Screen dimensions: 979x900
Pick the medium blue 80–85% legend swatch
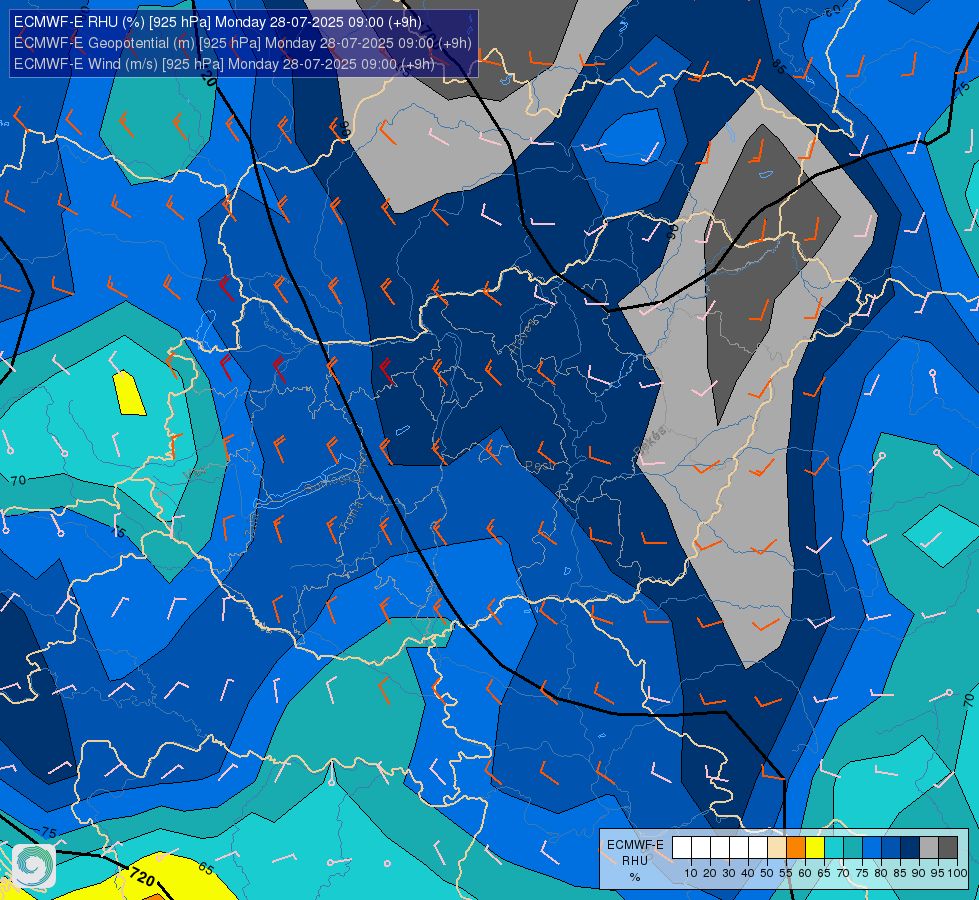(x=891, y=848)
